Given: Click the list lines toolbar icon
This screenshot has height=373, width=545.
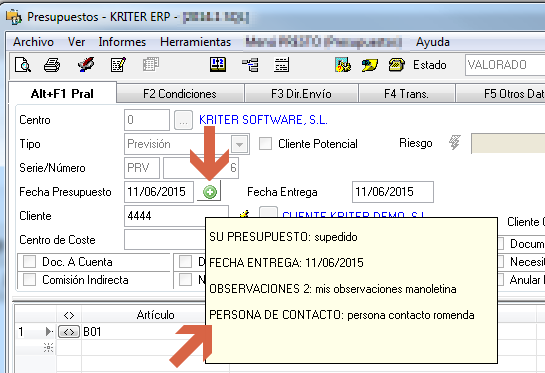Looking at the screenshot, I should [281, 65].
